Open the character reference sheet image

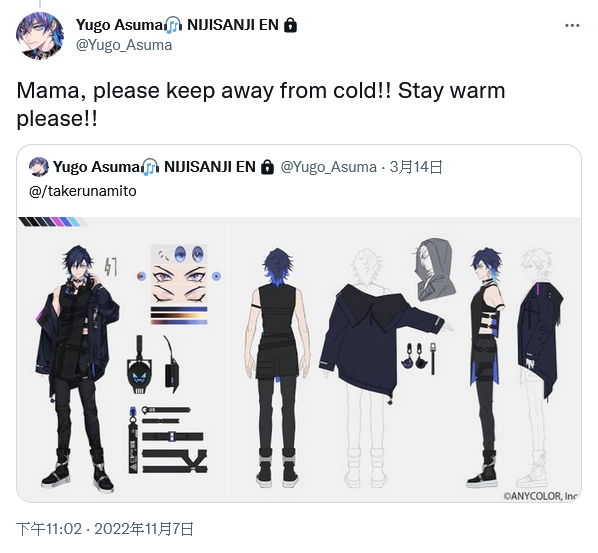tap(299, 359)
